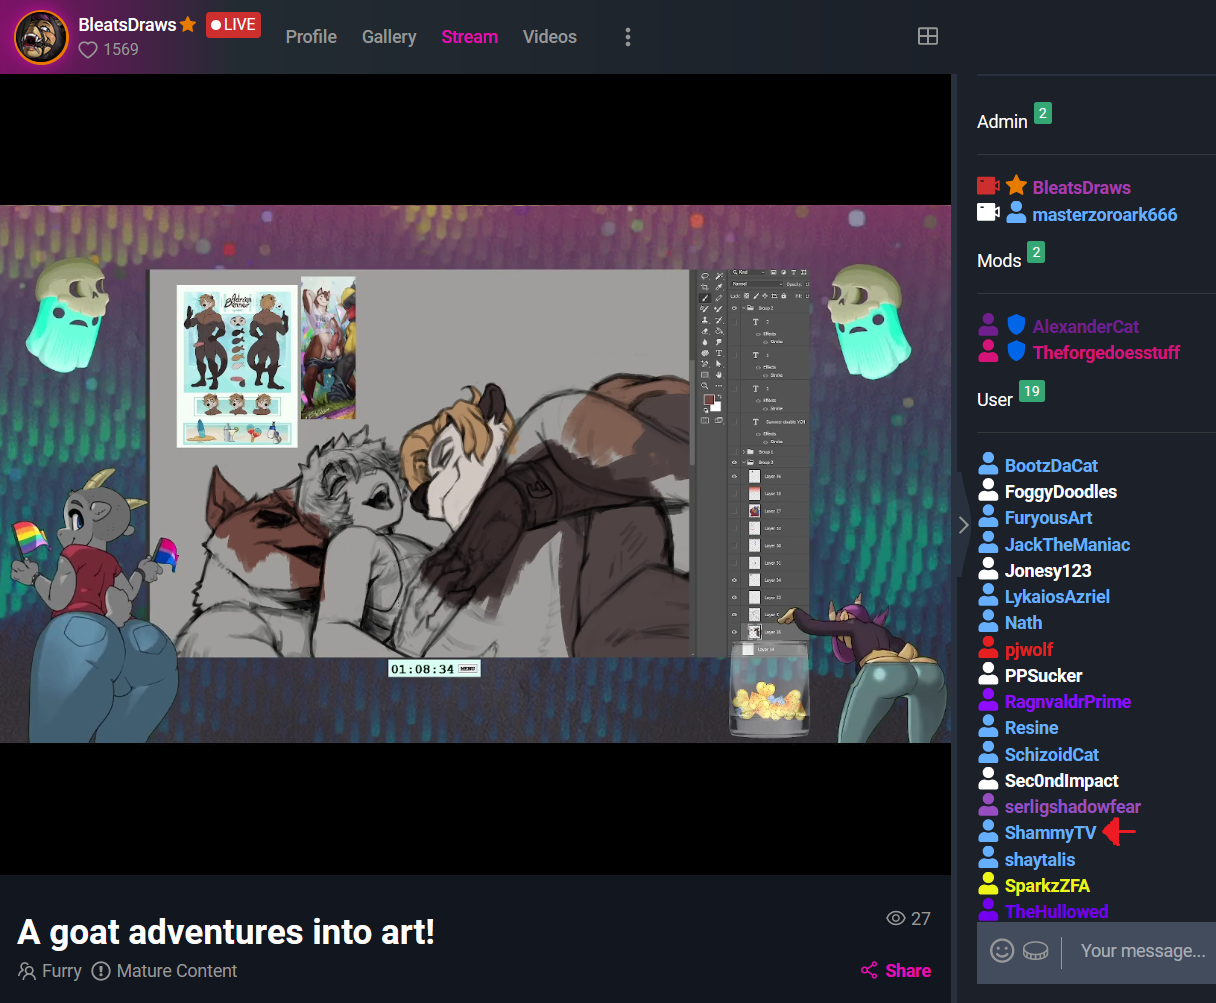Image resolution: width=1216 pixels, height=1003 pixels.
Task: Click the user icon beside Resine
Action: click(x=988, y=726)
